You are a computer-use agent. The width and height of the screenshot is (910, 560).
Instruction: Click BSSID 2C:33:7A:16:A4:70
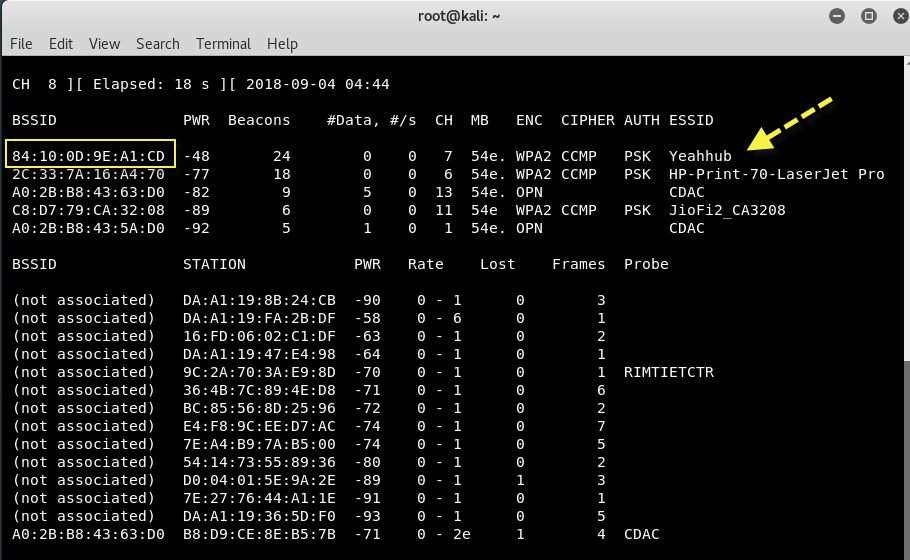[x=89, y=174]
